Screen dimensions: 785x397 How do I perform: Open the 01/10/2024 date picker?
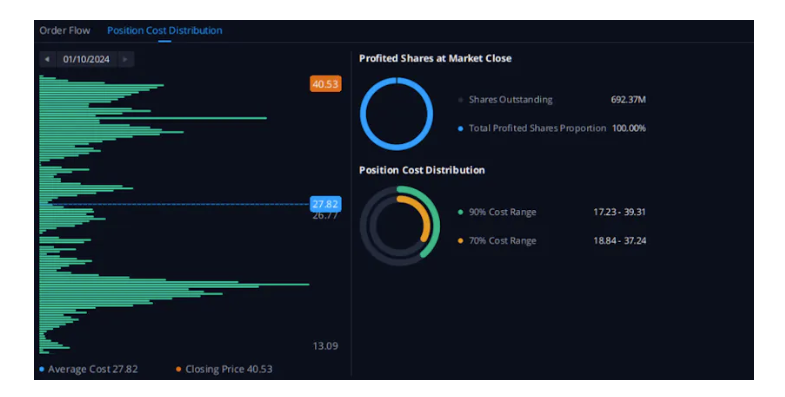click(x=86, y=59)
